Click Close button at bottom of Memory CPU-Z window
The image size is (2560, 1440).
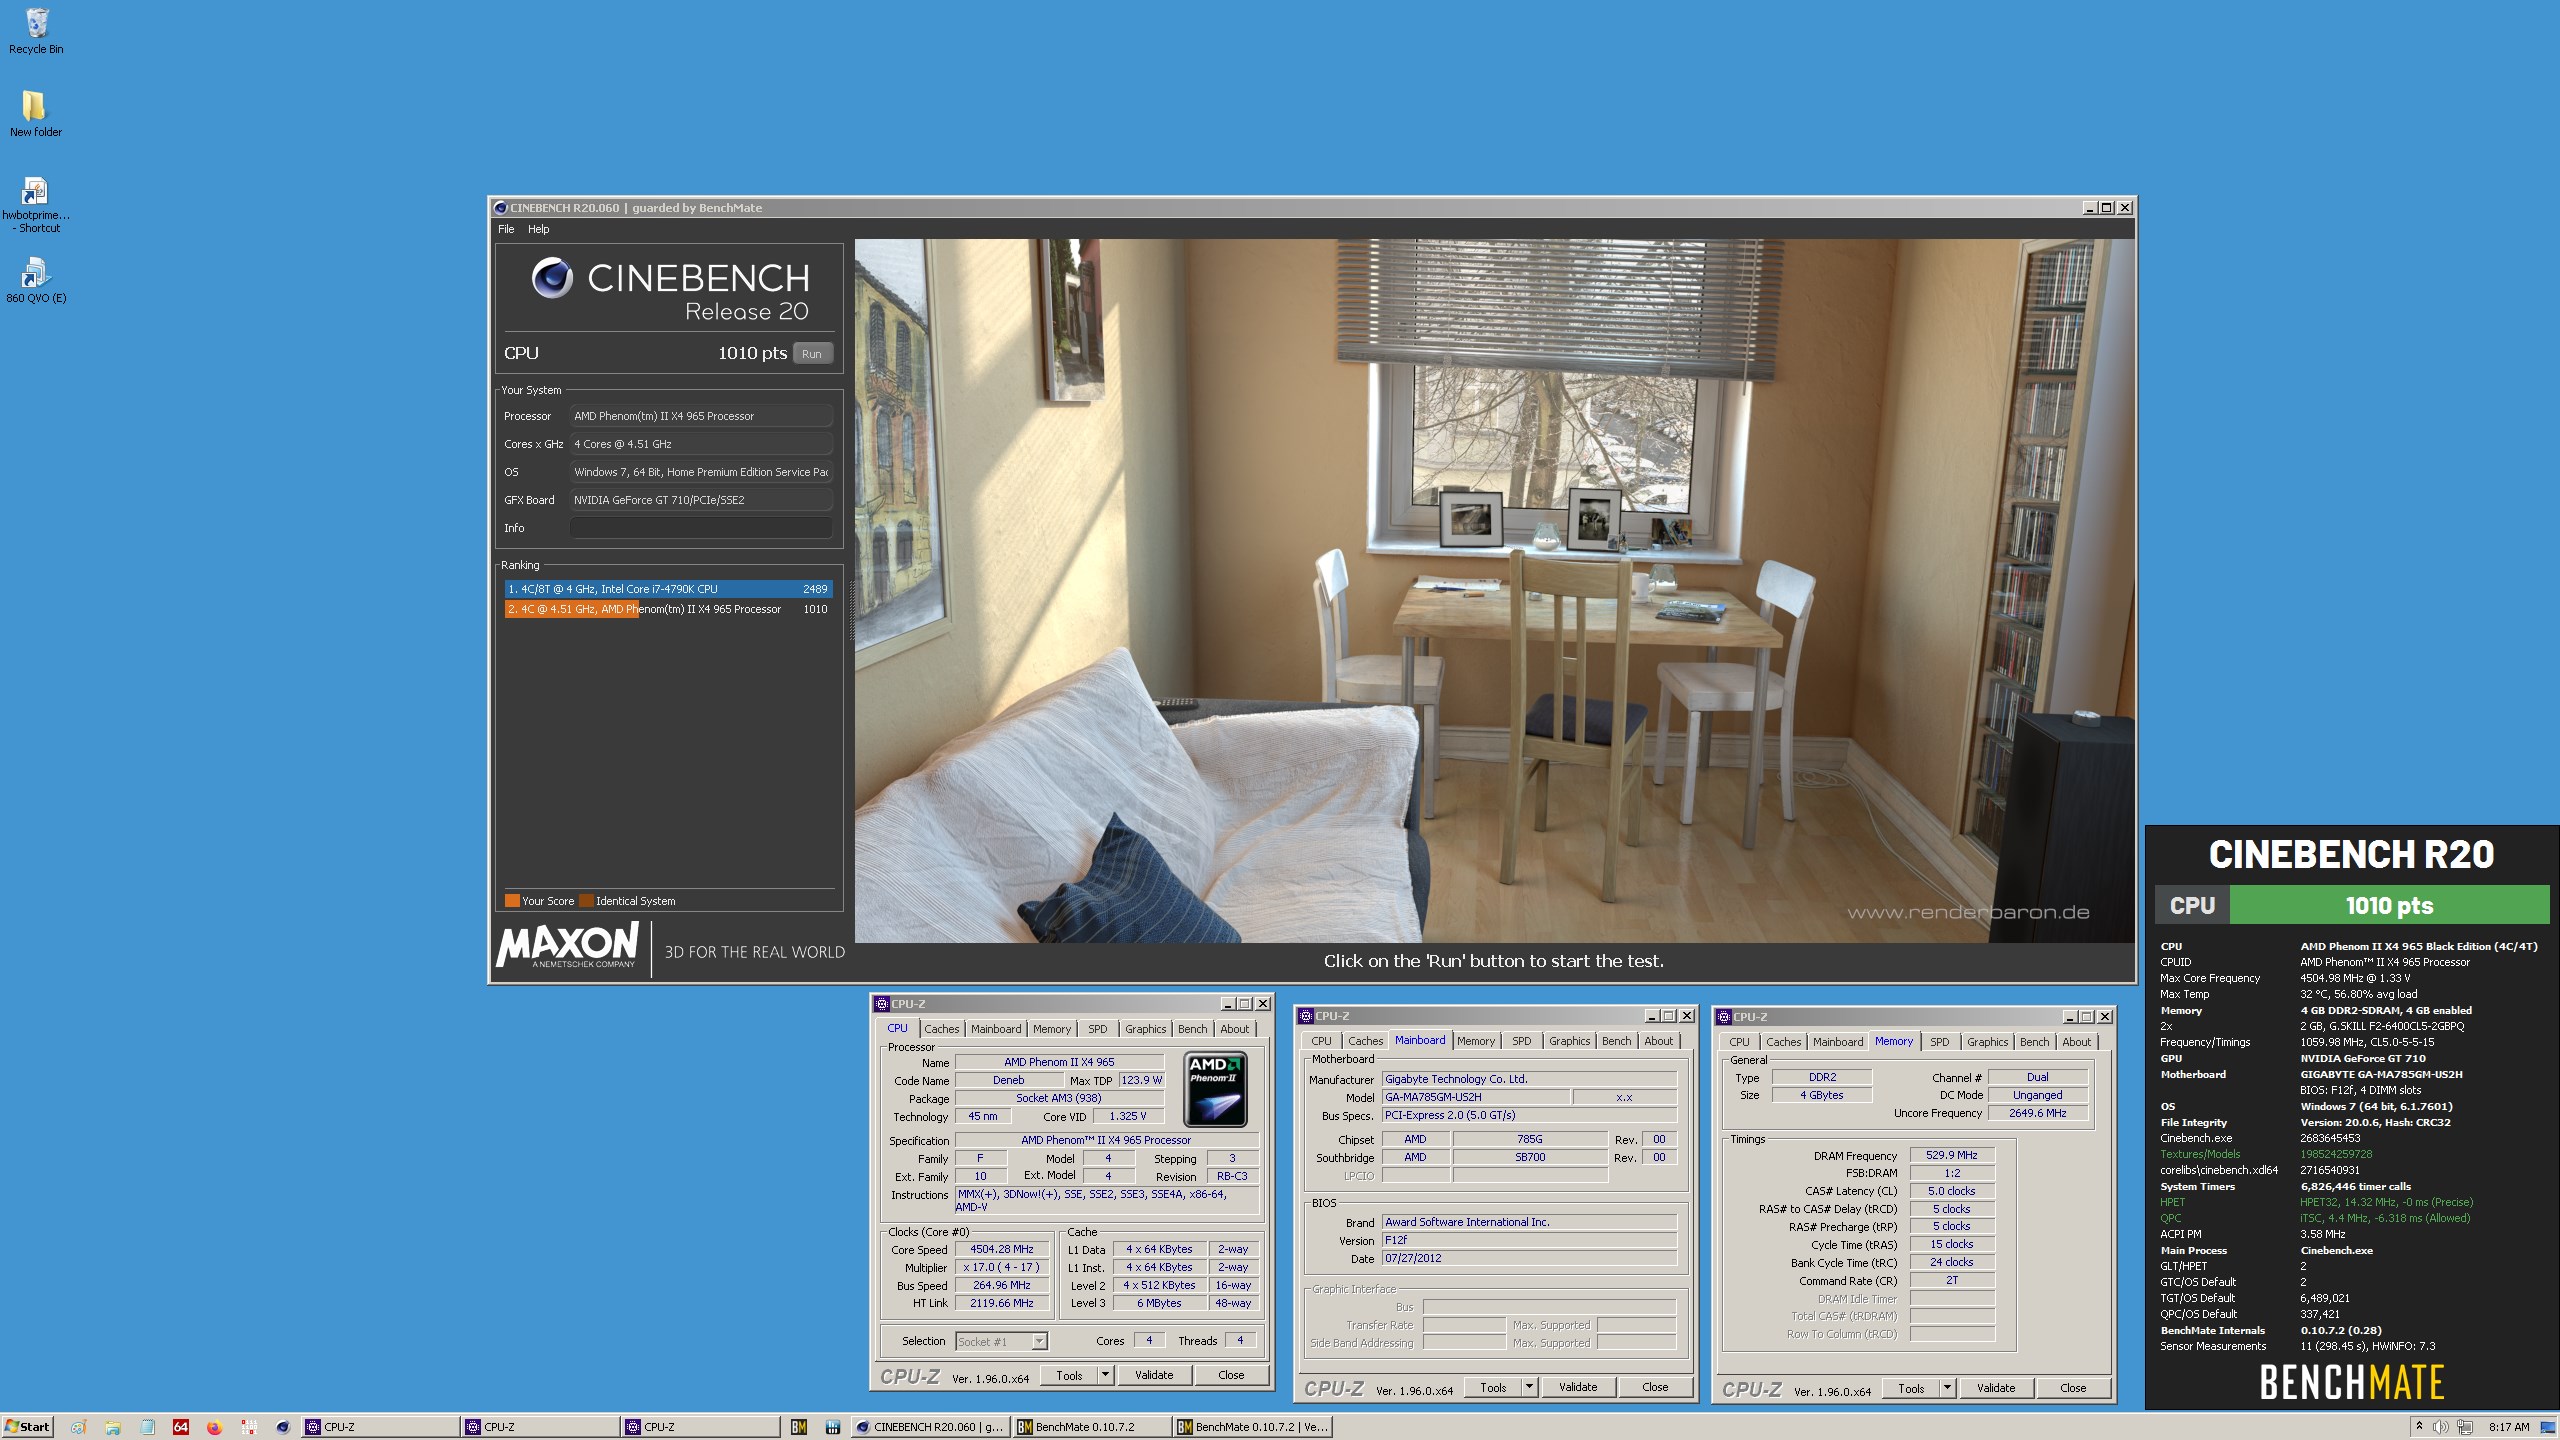click(x=2073, y=1388)
